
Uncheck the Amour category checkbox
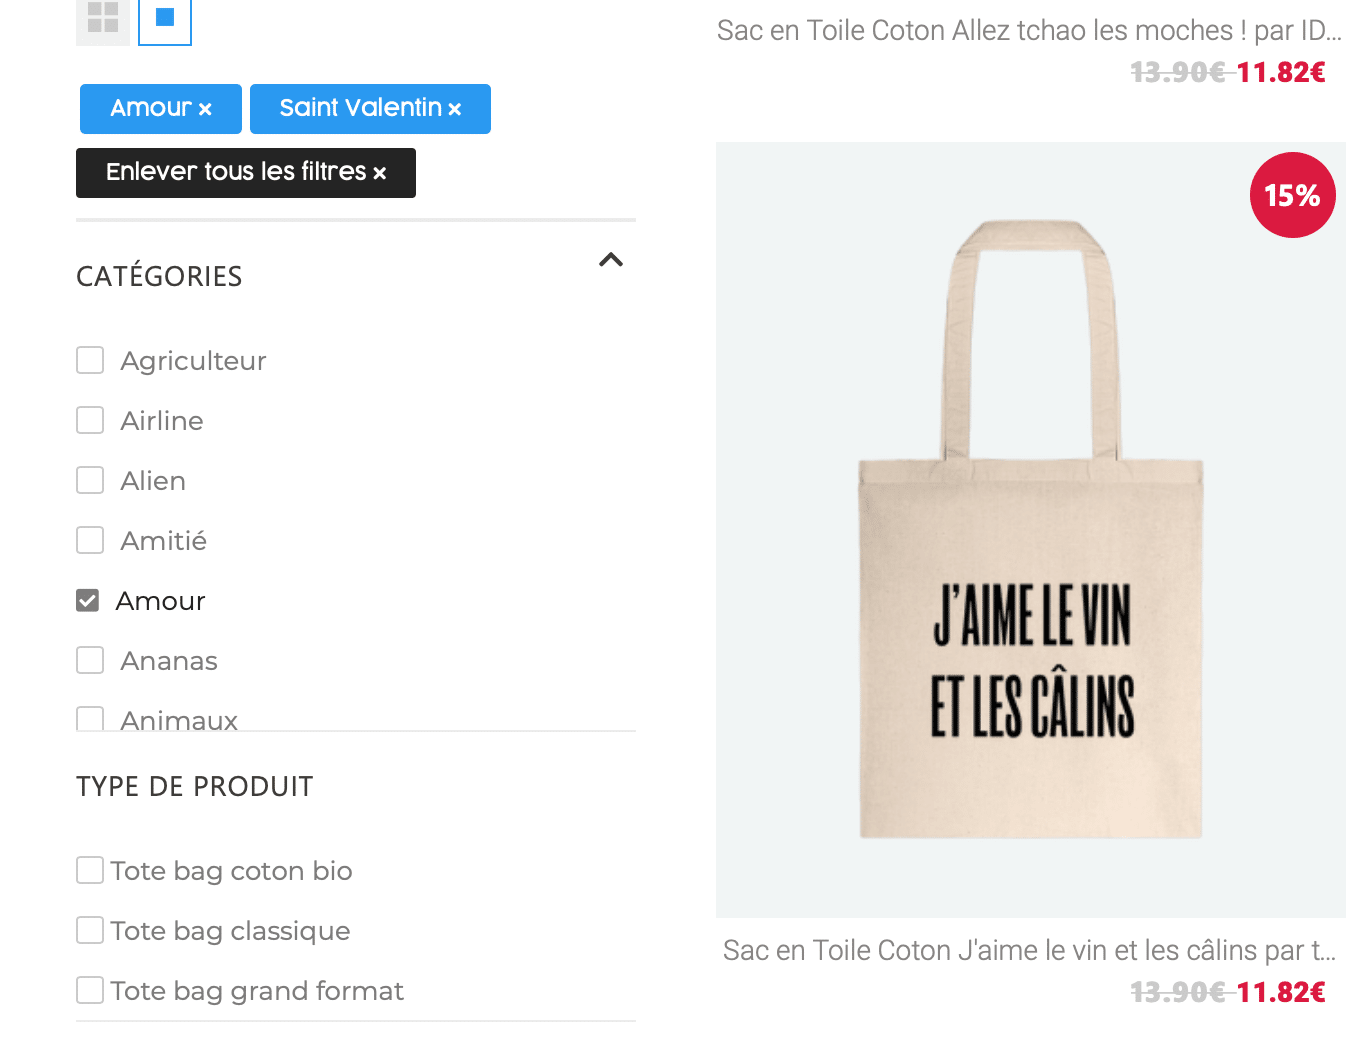coord(88,600)
